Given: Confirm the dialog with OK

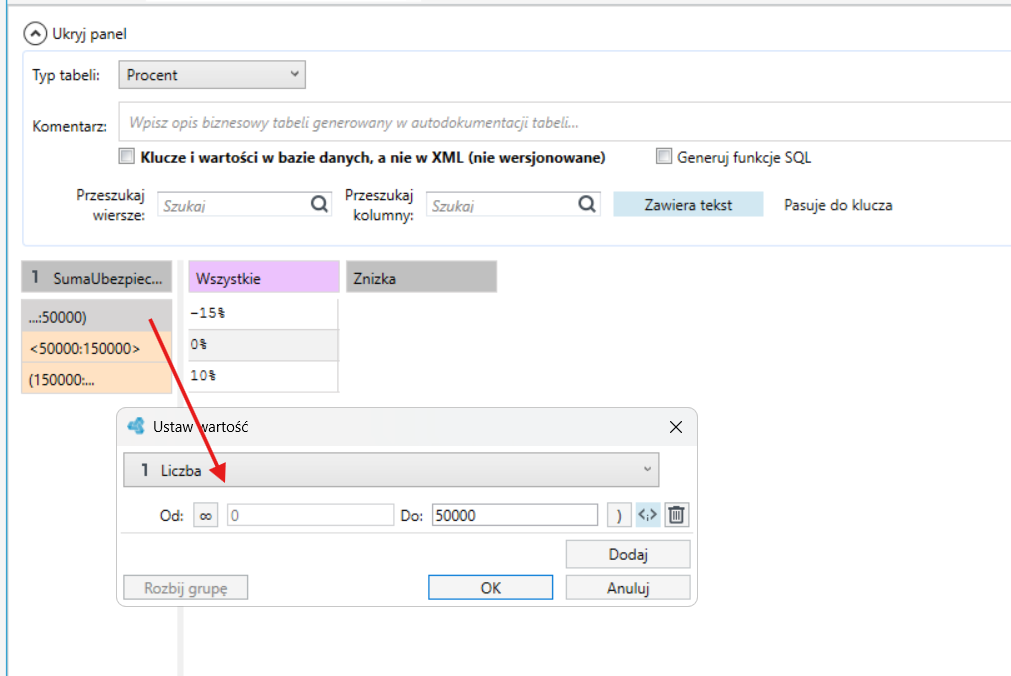Looking at the screenshot, I should (x=491, y=588).
